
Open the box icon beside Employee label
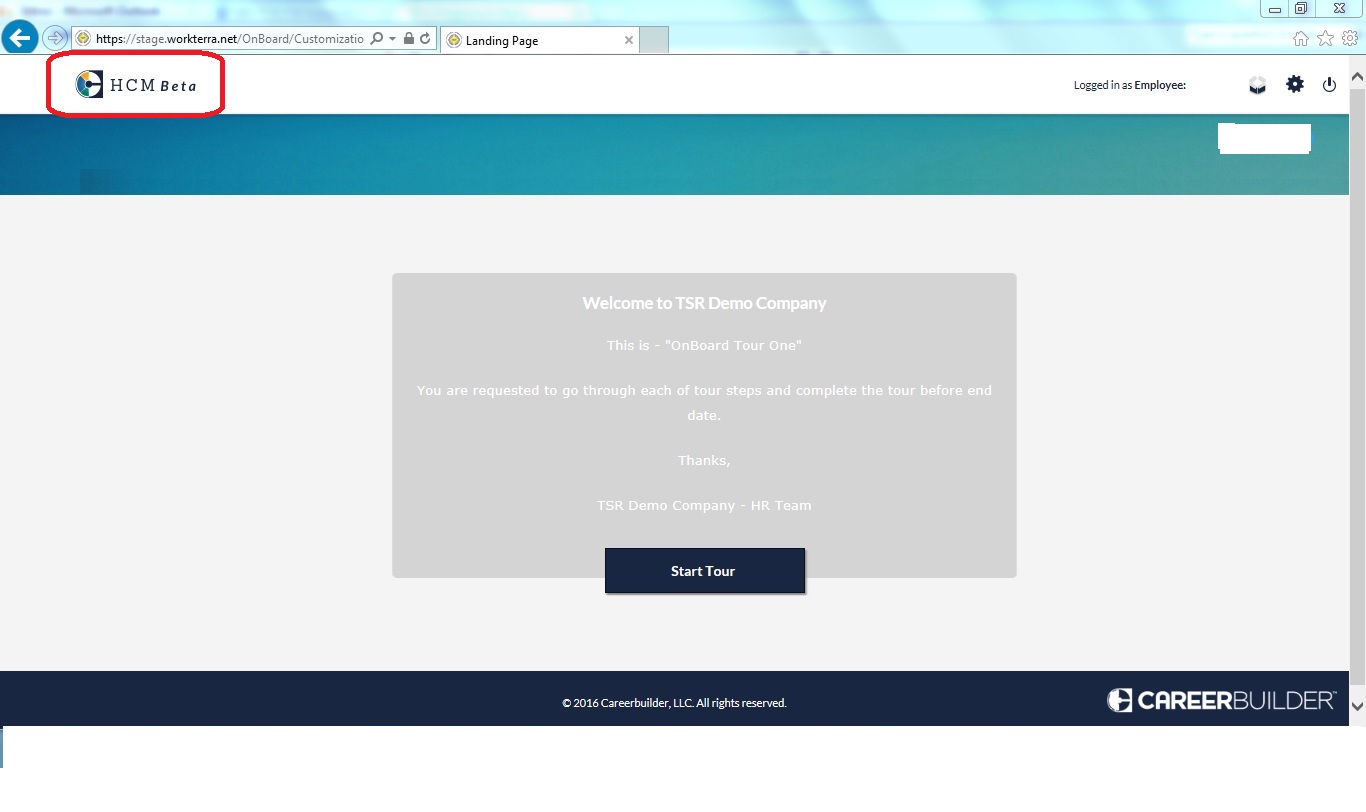click(x=1257, y=86)
